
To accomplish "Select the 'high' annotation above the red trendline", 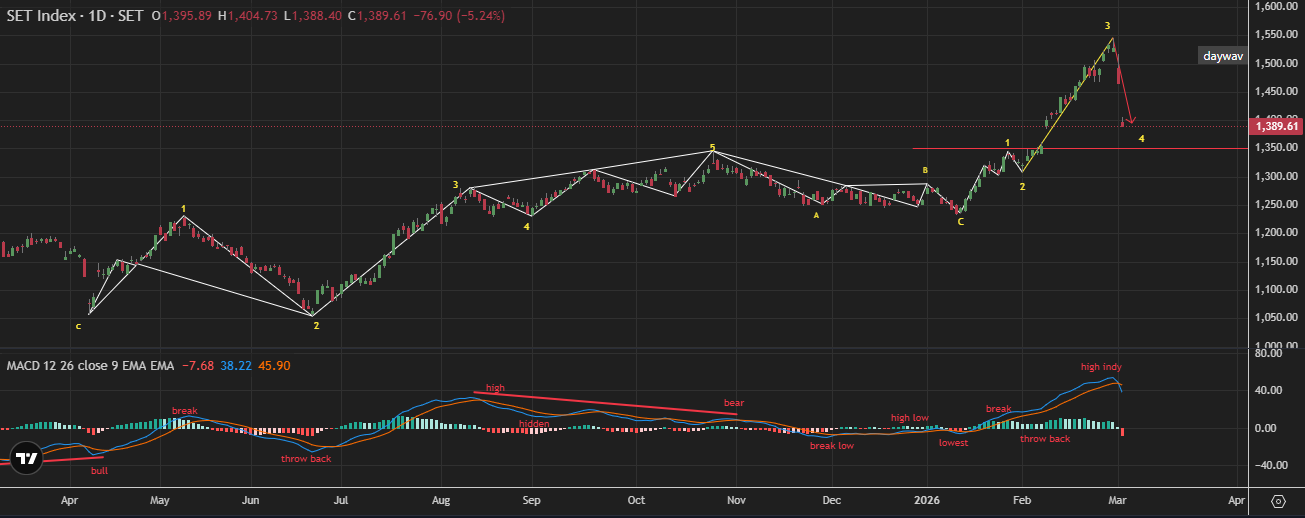I will coord(496,387).
